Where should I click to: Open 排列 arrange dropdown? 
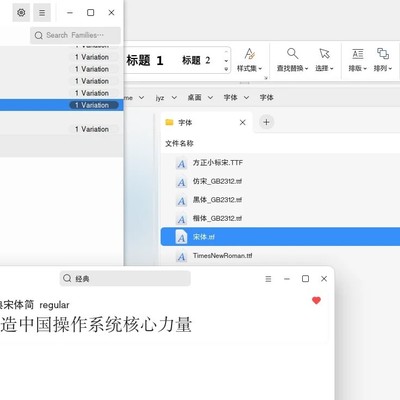pos(383,60)
